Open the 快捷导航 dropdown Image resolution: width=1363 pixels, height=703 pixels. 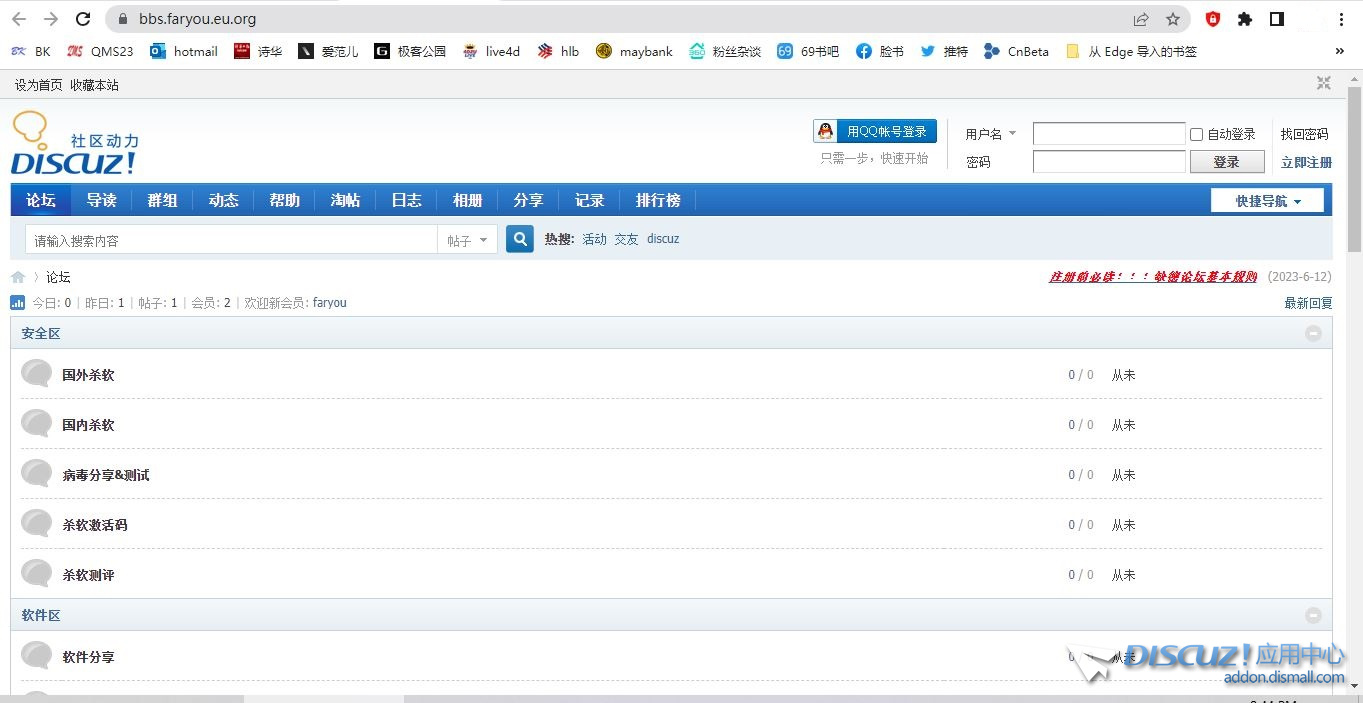coord(1267,201)
